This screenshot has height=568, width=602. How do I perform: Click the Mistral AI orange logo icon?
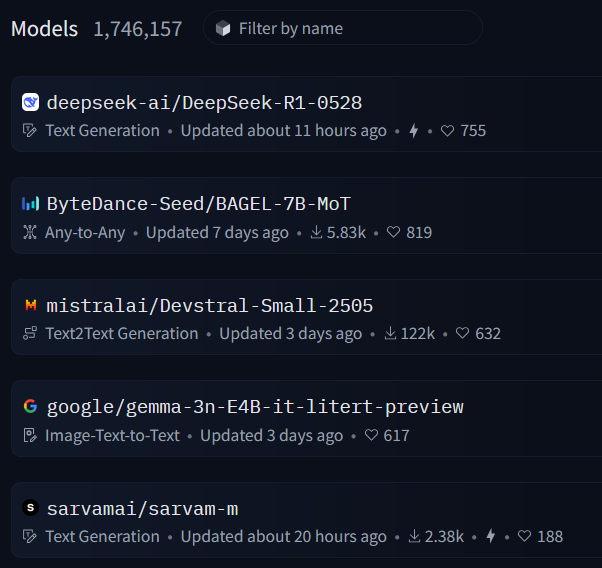pos(30,305)
